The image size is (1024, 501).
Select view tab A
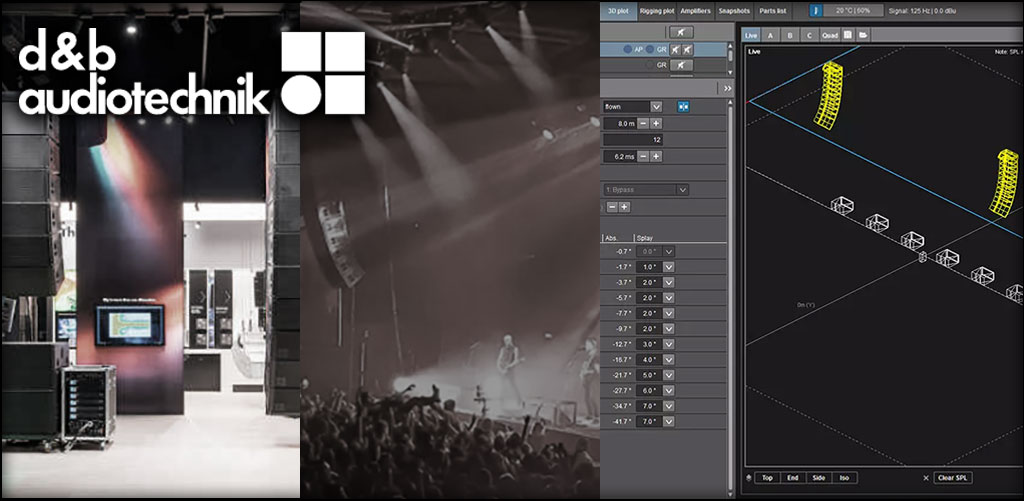[x=771, y=35]
